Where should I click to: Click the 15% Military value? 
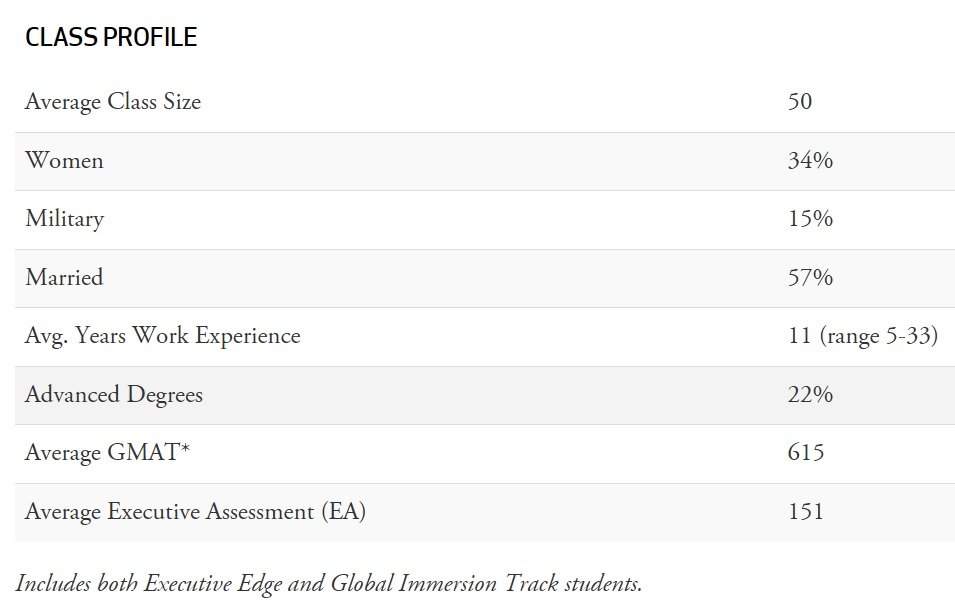click(x=810, y=219)
